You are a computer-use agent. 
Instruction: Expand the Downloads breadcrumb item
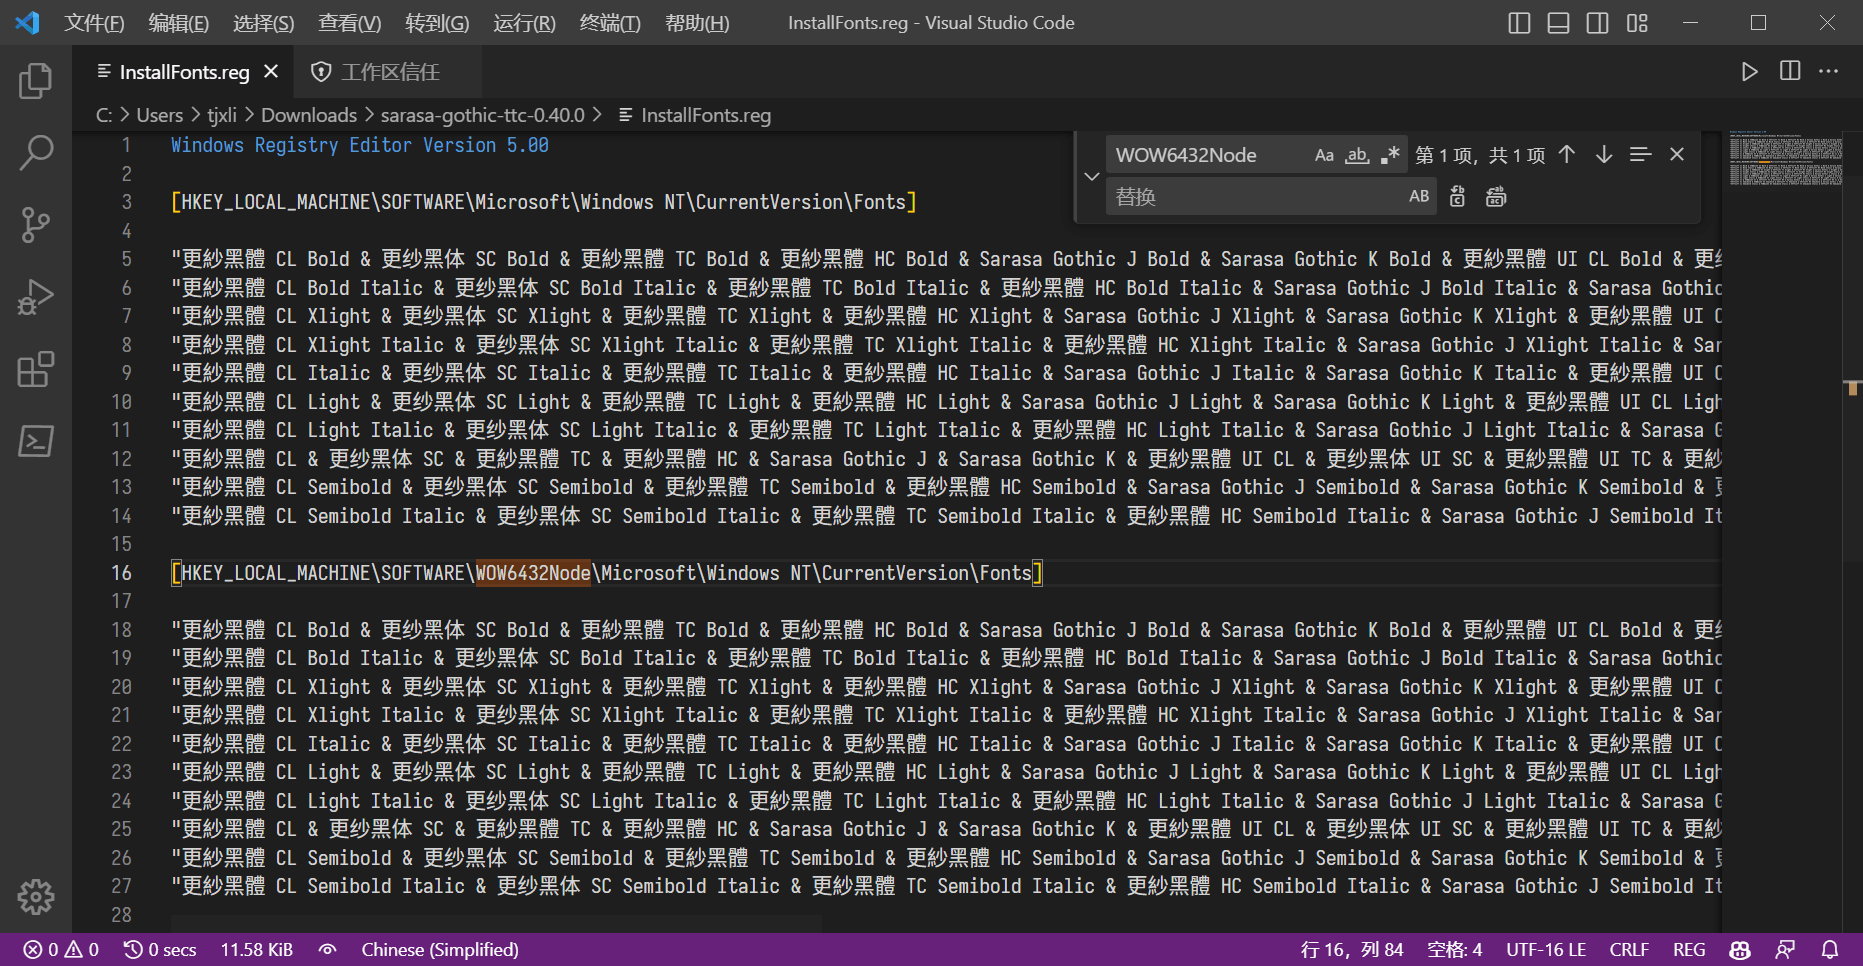[308, 114]
